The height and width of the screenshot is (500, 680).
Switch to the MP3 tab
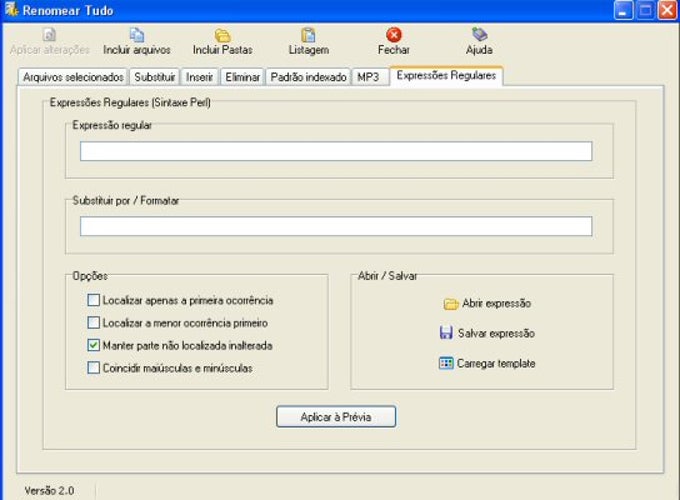pyautogui.click(x=370, y=77)
